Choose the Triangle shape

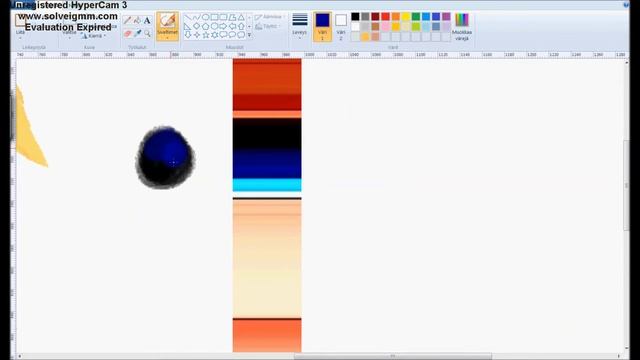(242, 17)
